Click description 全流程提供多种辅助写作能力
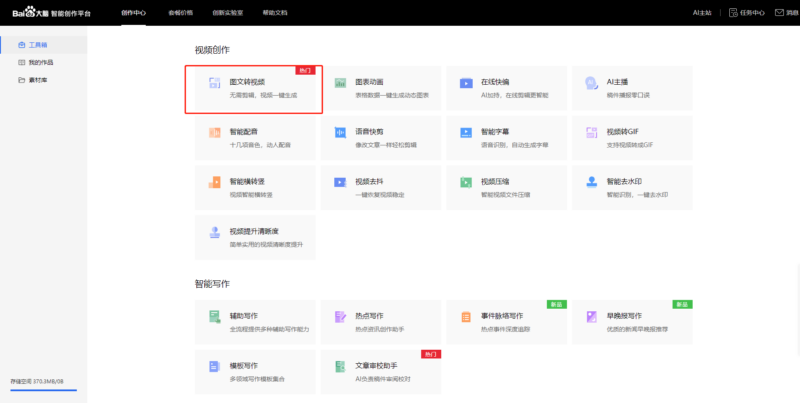The height and width of the screenshot is (403, 800). (x=269, y=329)
